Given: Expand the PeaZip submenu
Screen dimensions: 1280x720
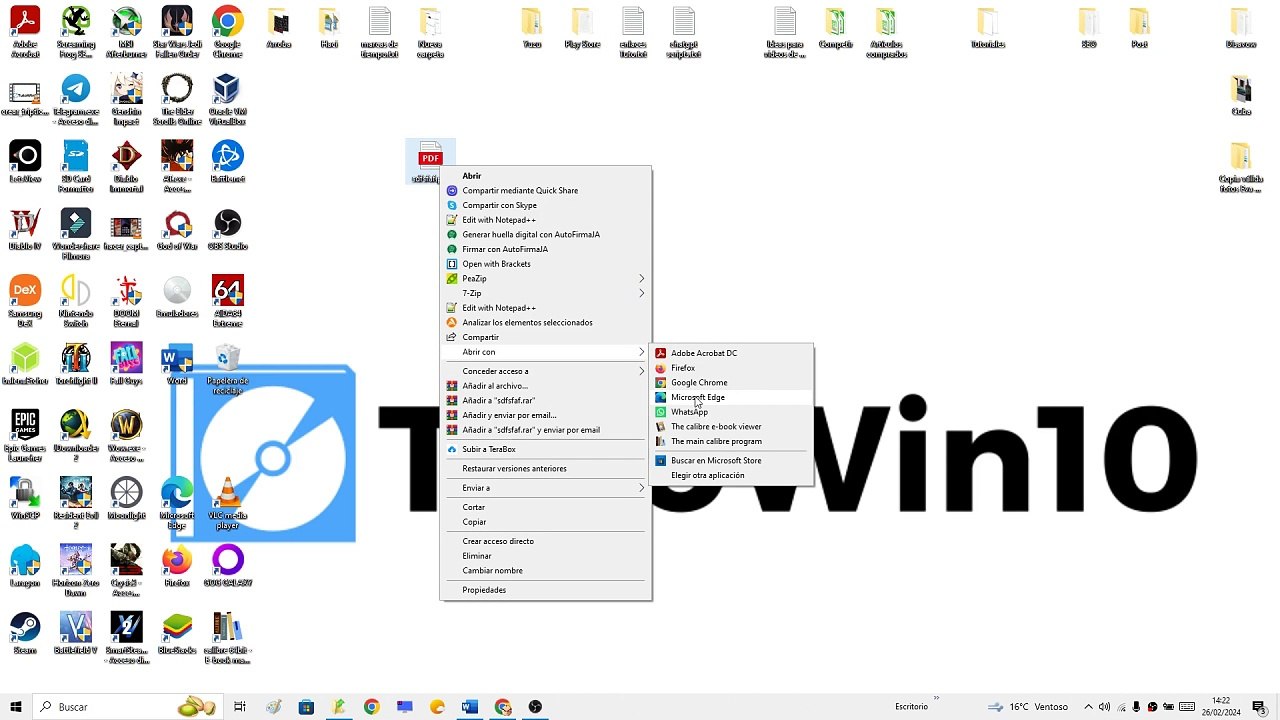Looking at the screenshot, I should [546, 279].
